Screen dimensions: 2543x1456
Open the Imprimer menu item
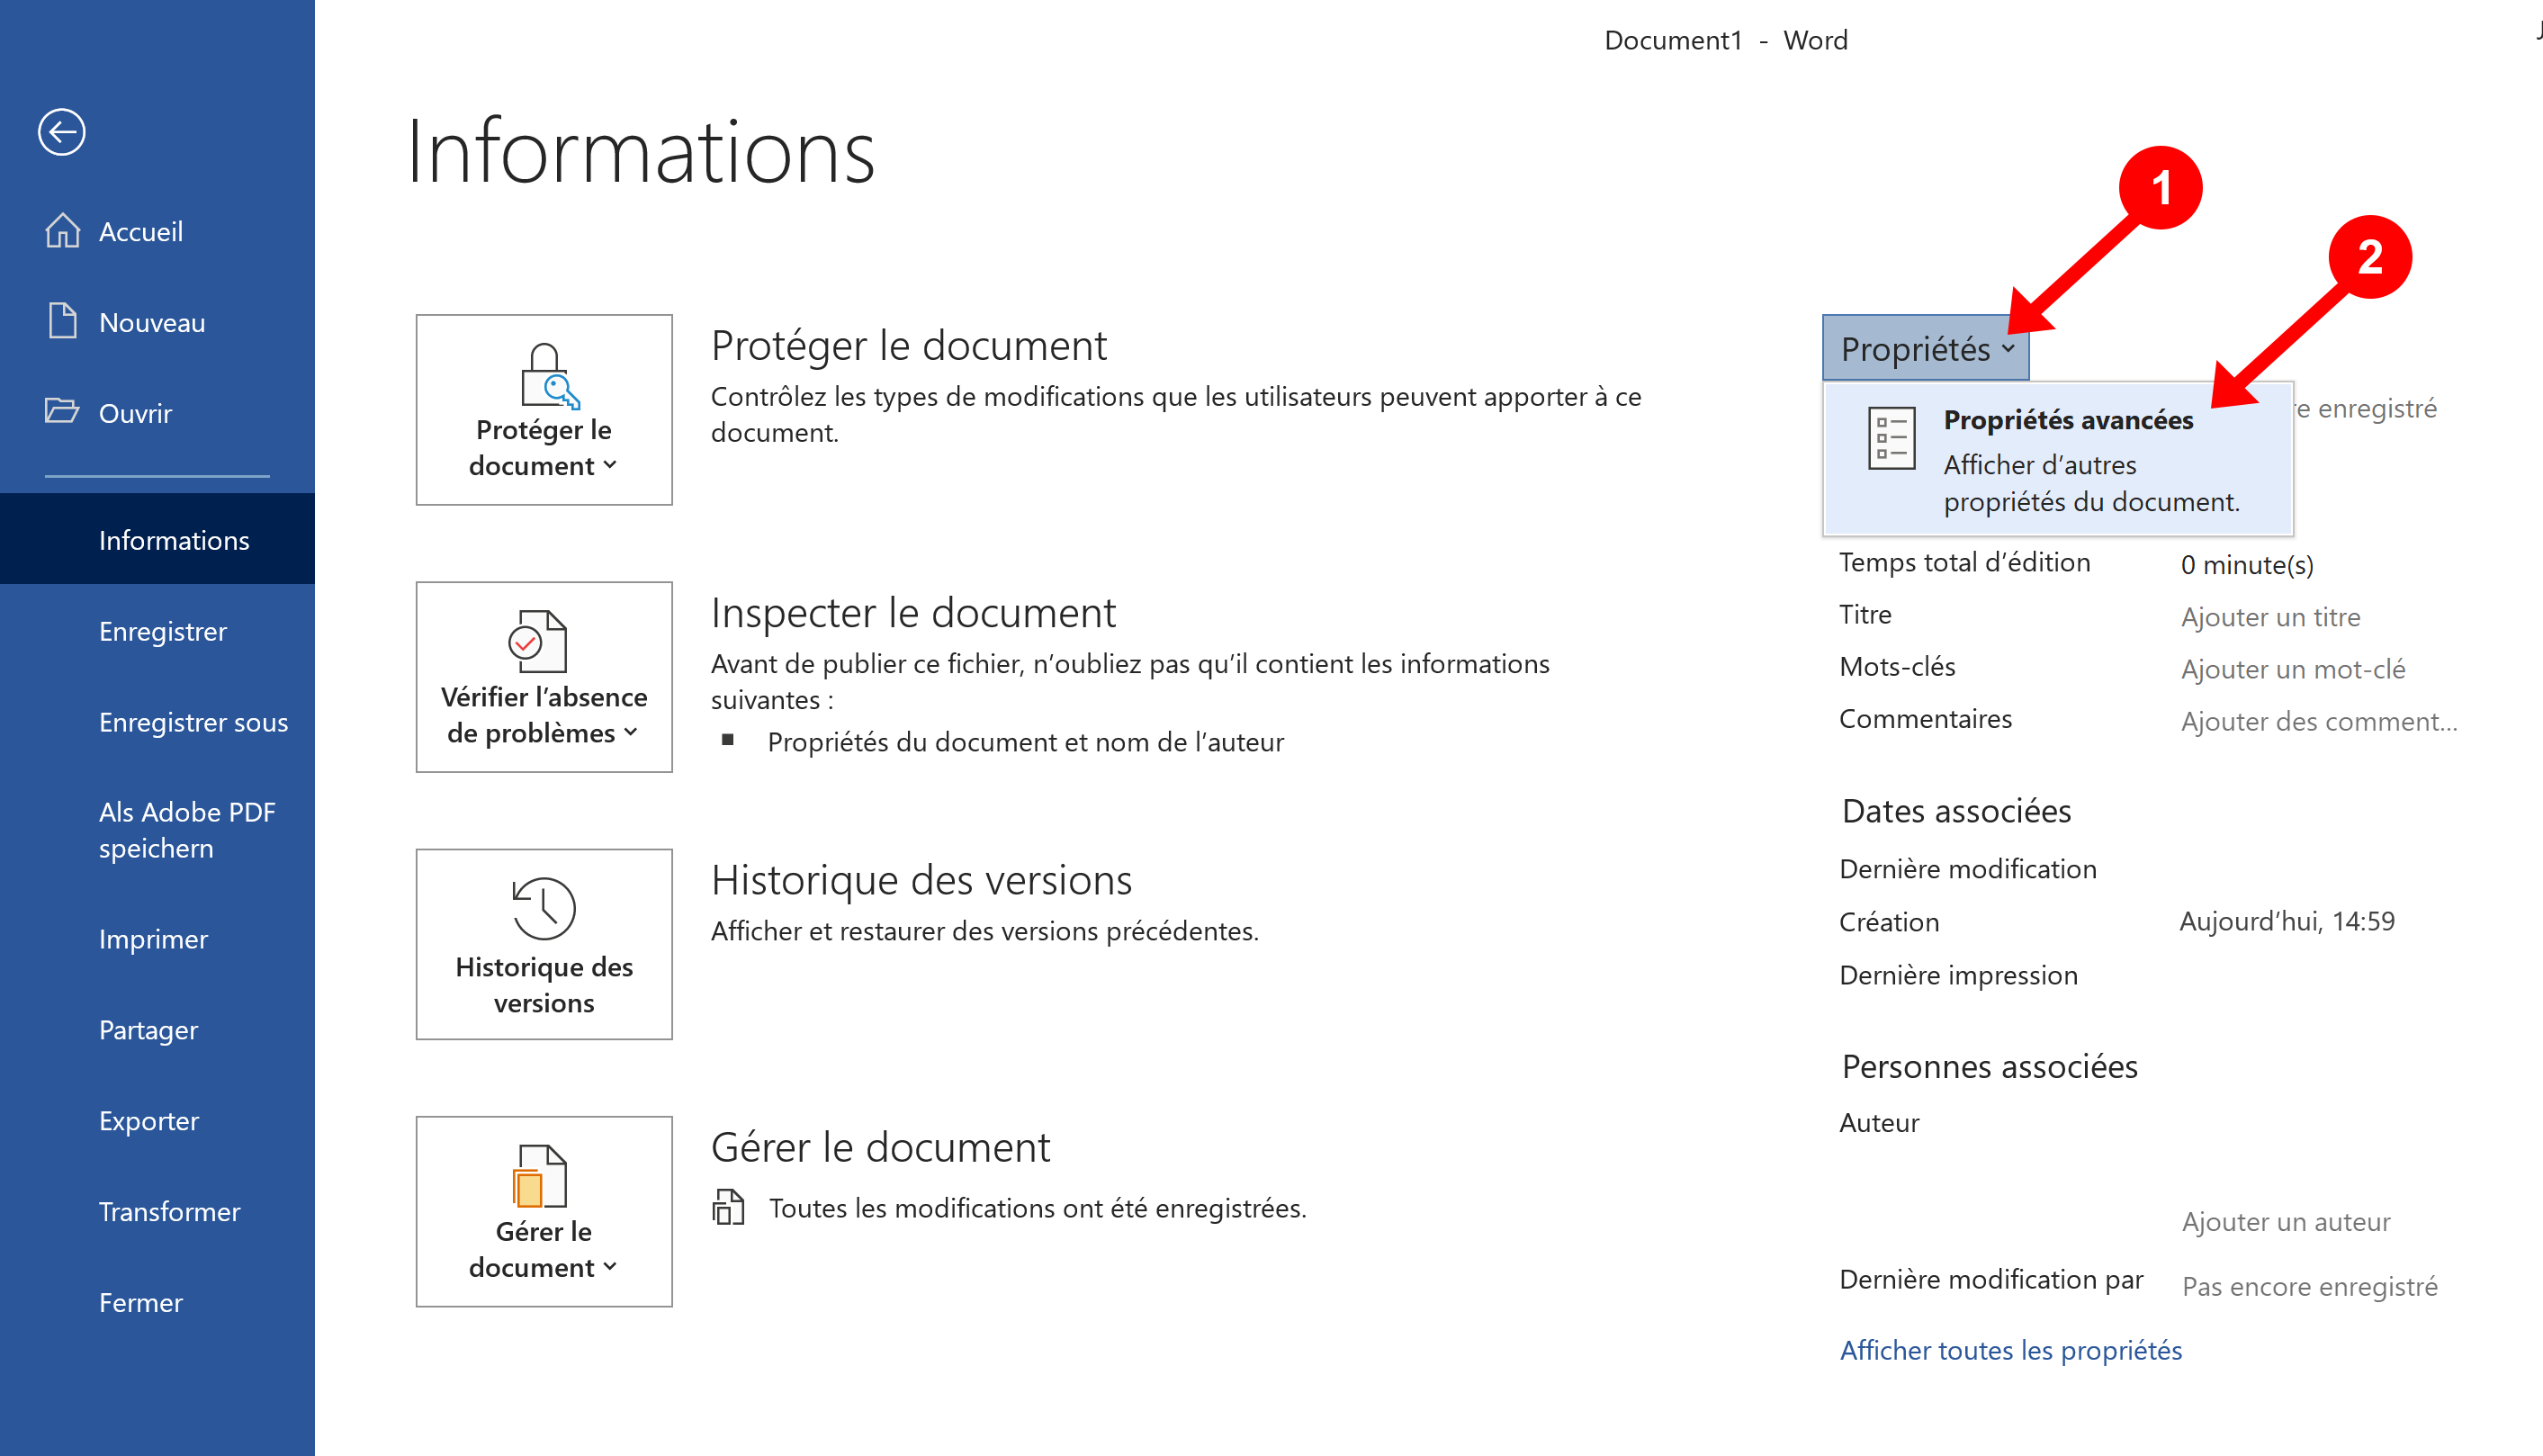(153, 939)
